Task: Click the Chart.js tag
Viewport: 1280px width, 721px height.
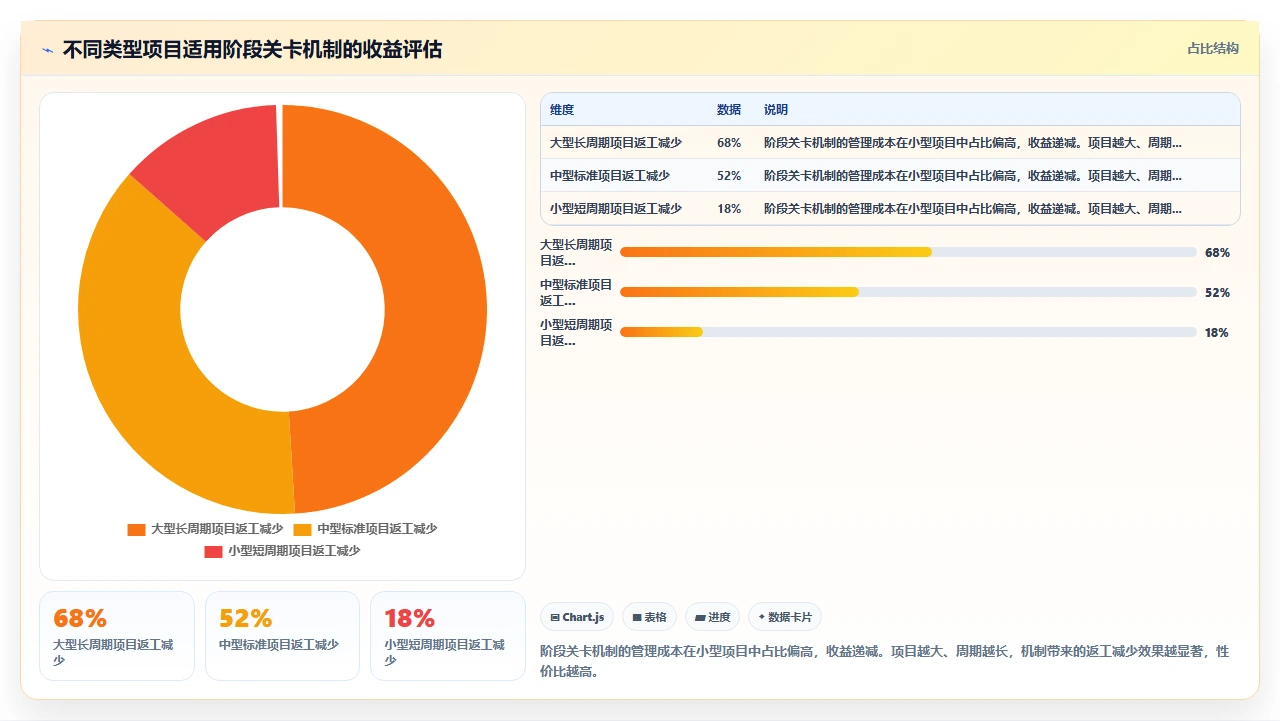Action: [x=577, y=617]
